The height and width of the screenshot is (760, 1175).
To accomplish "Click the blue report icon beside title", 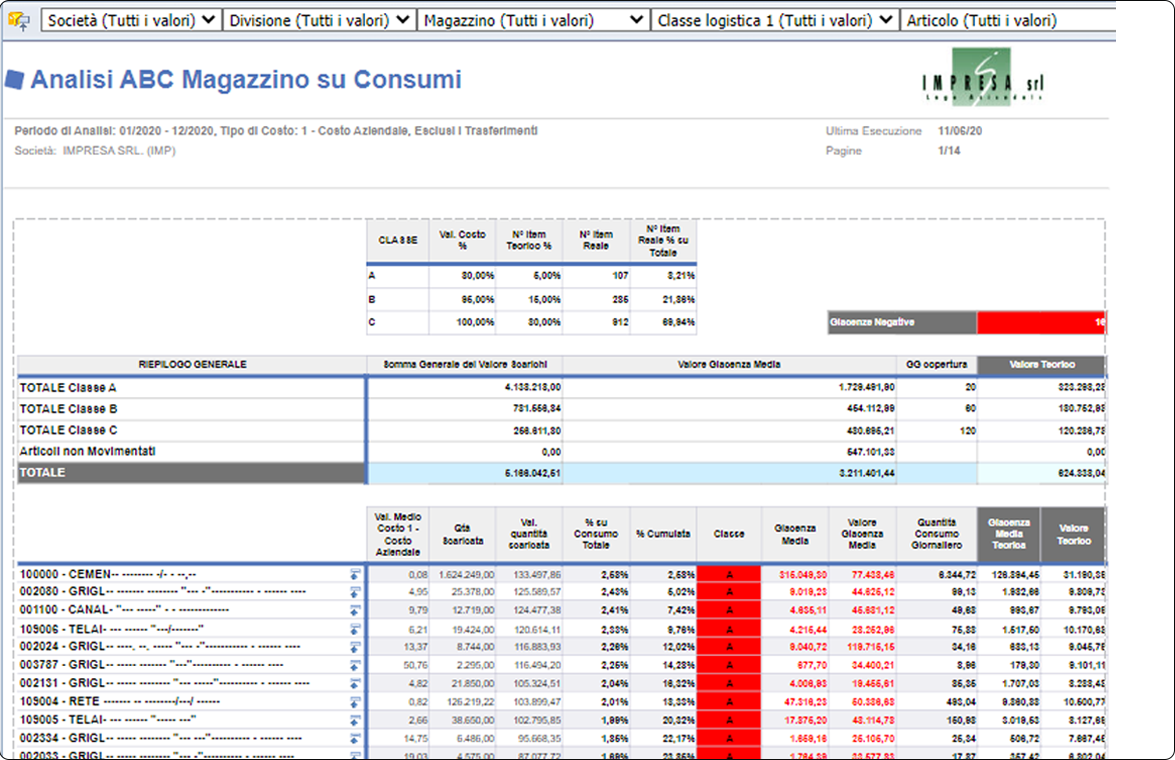I will point(15,79).
